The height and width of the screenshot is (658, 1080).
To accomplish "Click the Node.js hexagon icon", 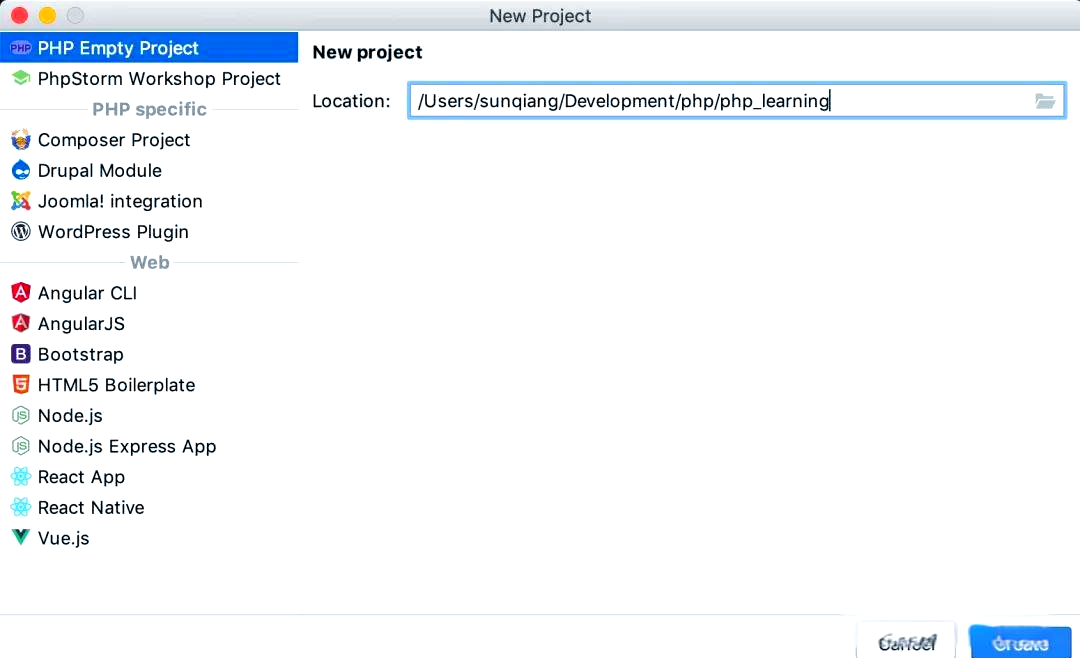I will tap(21, 415).
